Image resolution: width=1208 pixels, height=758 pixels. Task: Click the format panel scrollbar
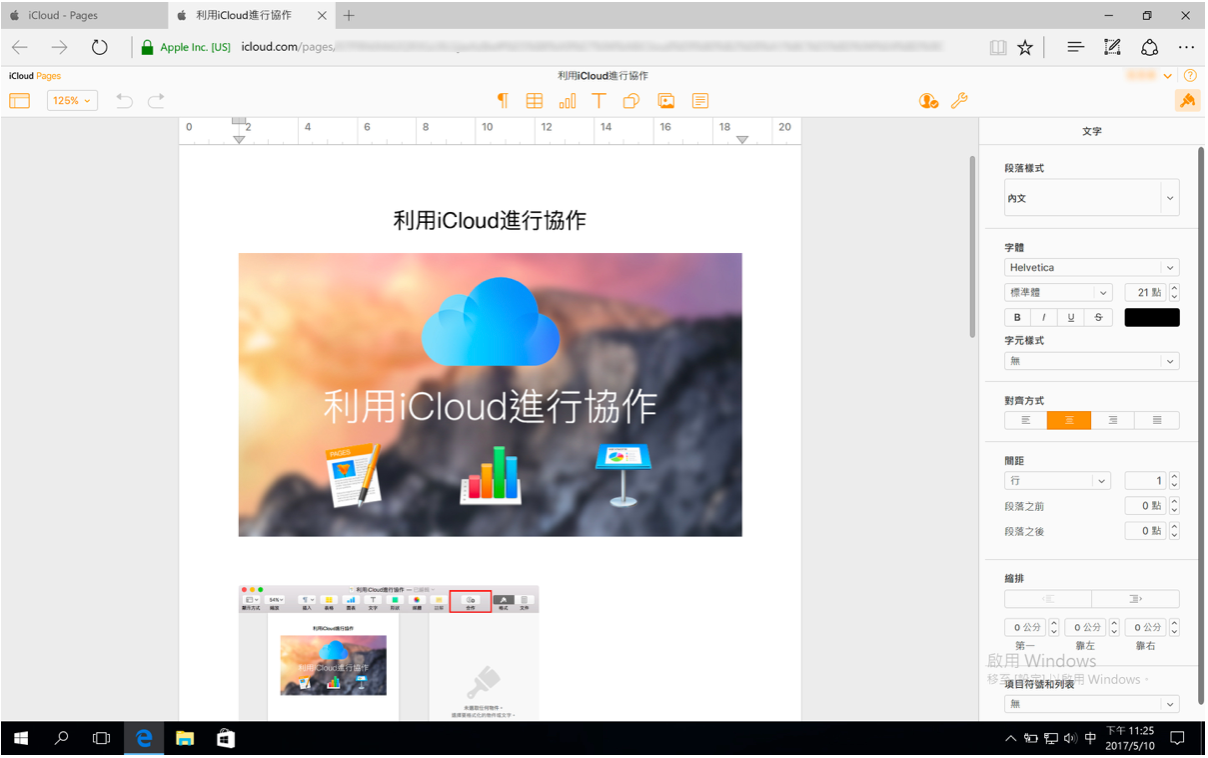pyautogui.click(x=1201, y=428)
